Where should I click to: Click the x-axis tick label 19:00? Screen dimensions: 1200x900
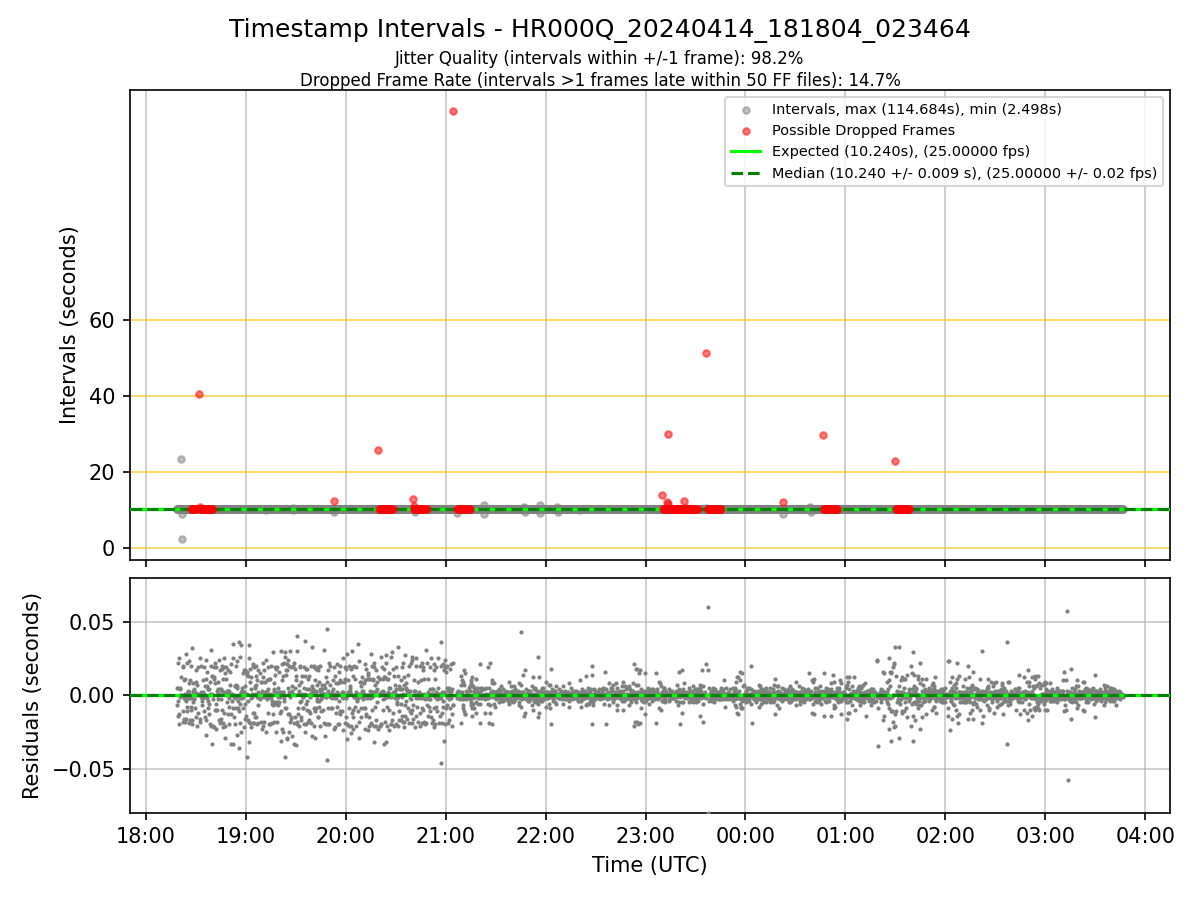point(246,834)
